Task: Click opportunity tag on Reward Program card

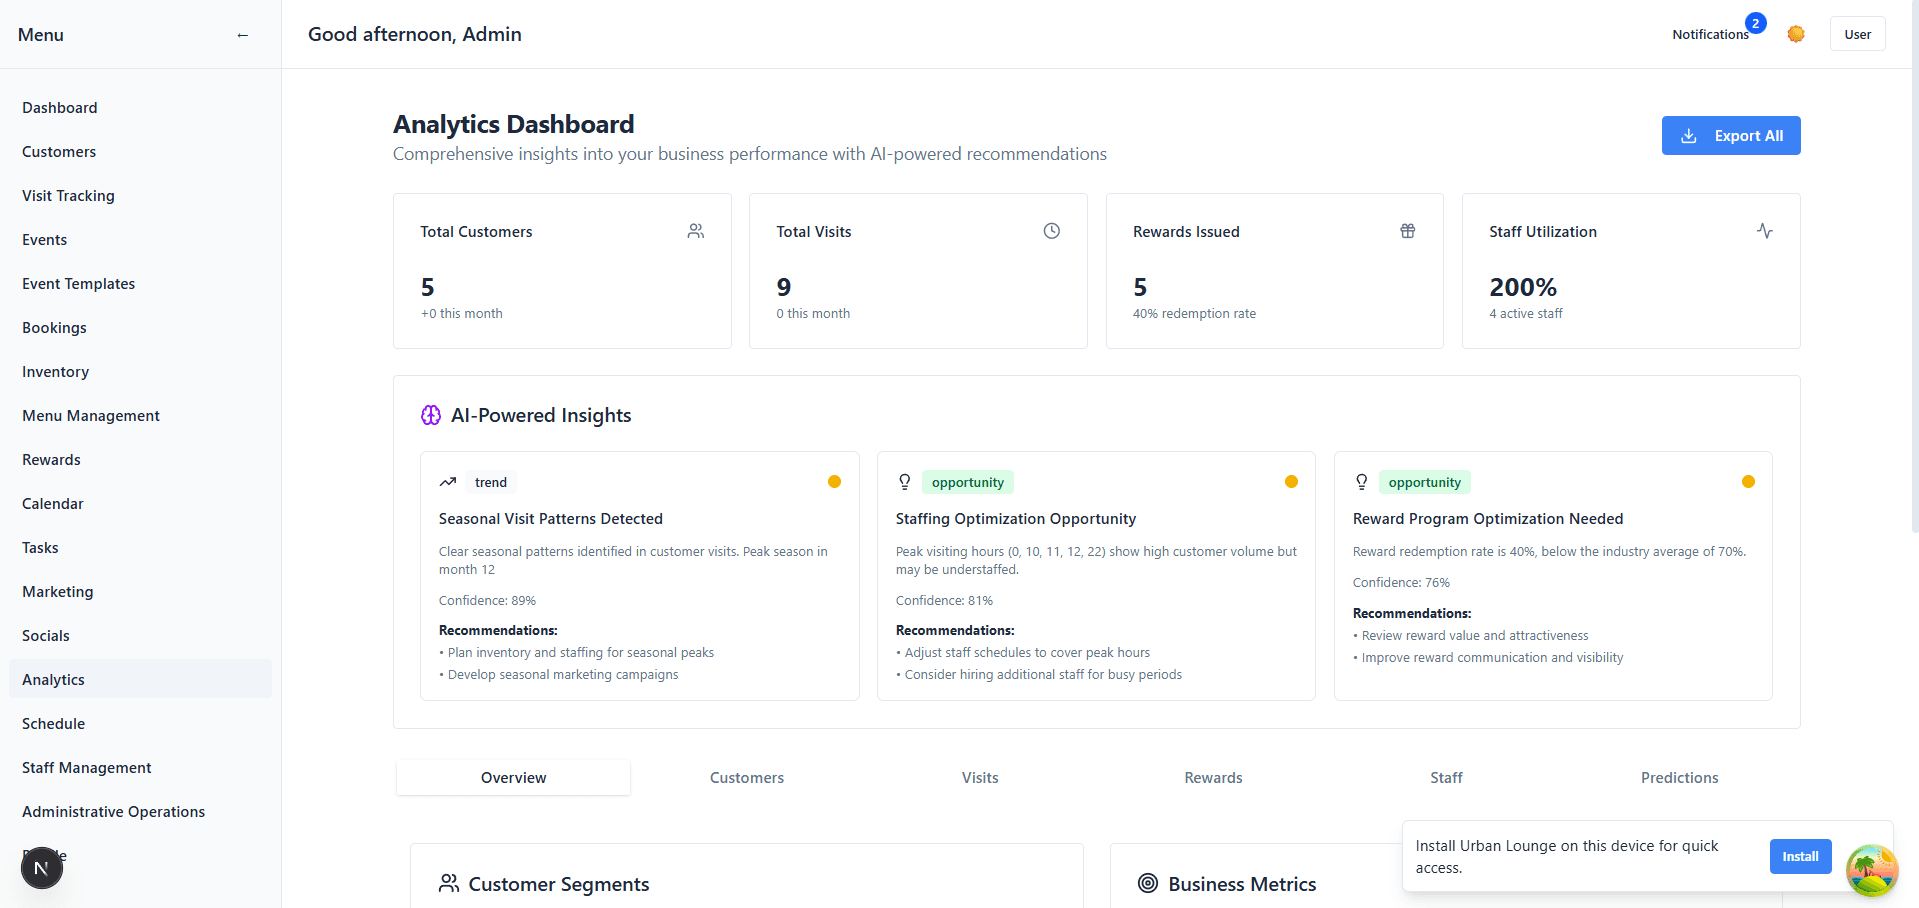Action: 1424,482
